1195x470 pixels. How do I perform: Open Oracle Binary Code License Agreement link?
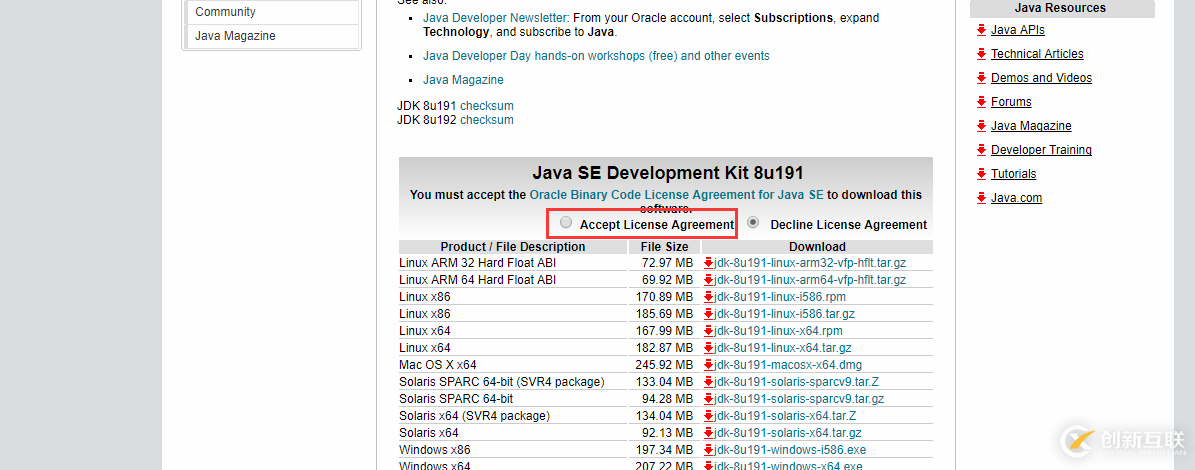click(x=677, y=195)
